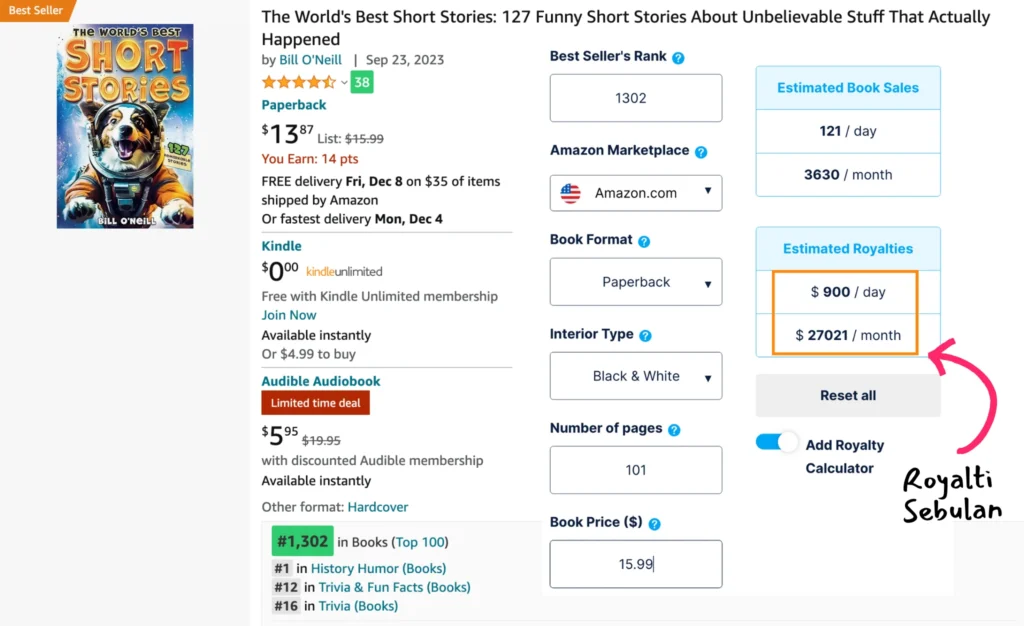
Task: Click help icon beside Book Price
Action: (x=654, y=524)
